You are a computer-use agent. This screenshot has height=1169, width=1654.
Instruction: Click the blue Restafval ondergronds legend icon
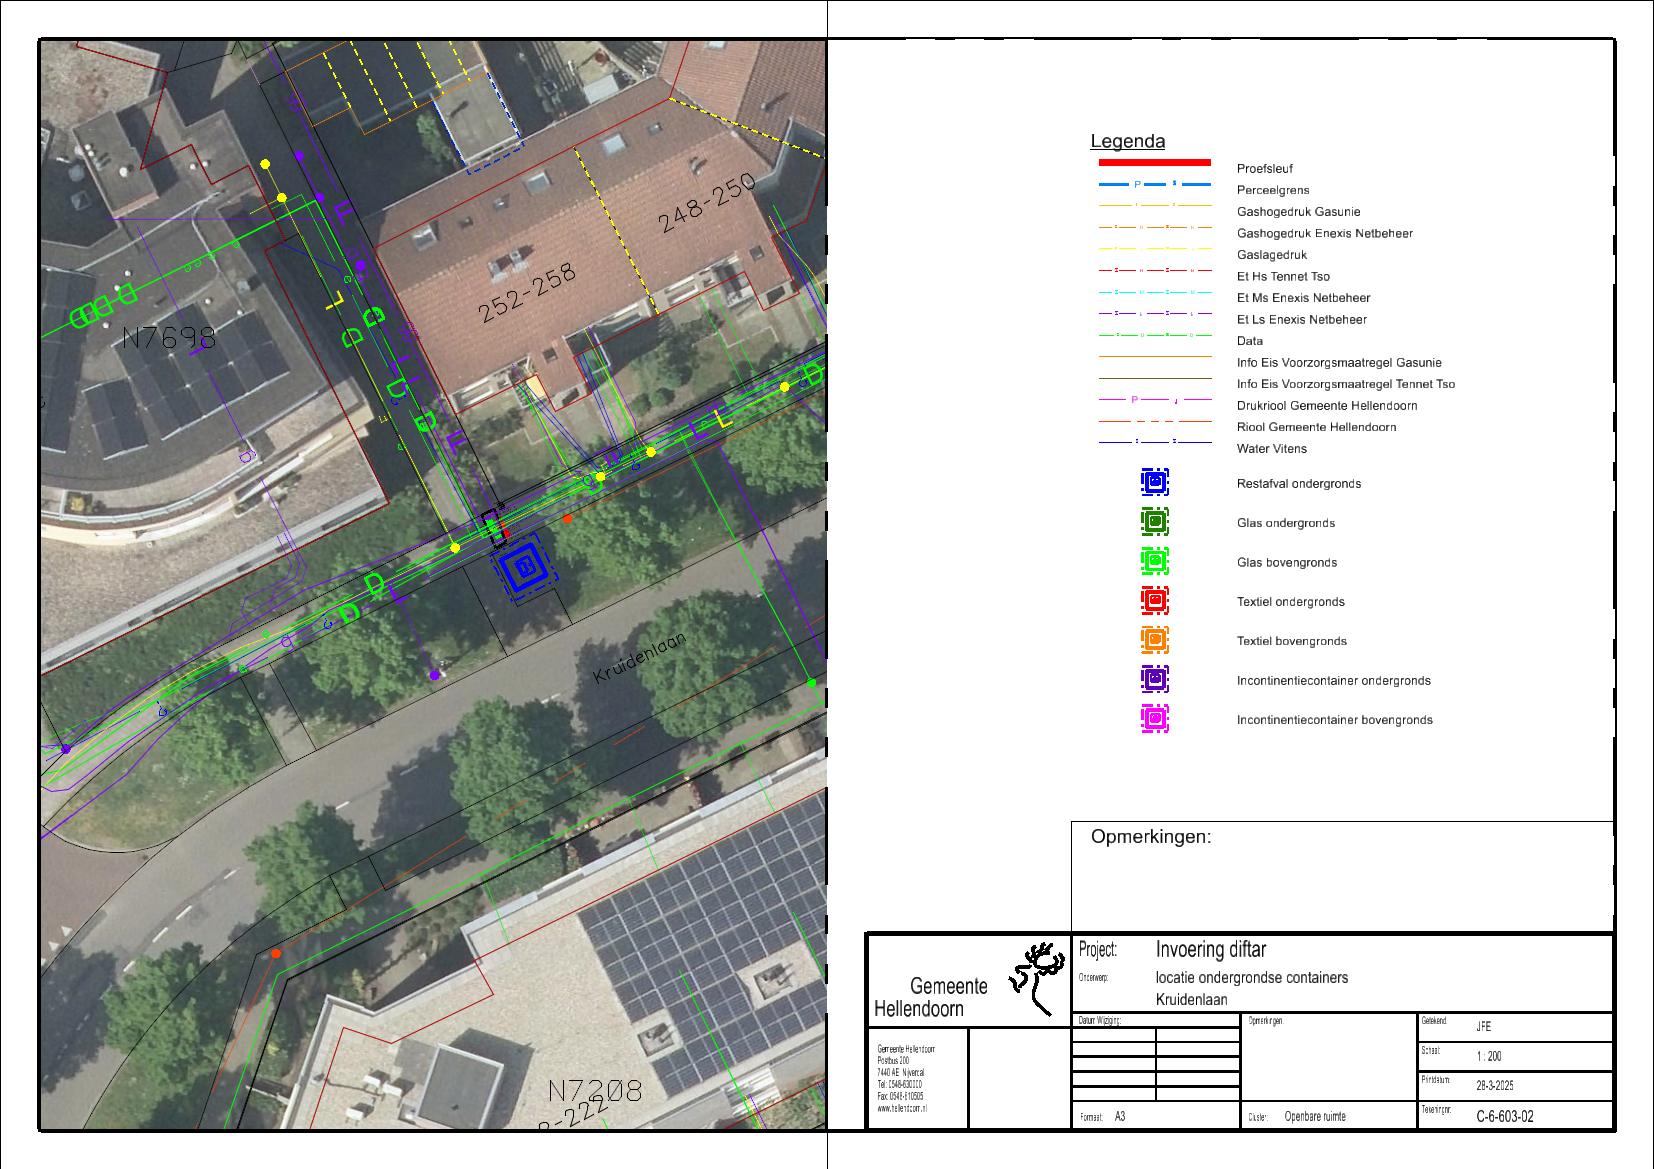coord(1155,483)
